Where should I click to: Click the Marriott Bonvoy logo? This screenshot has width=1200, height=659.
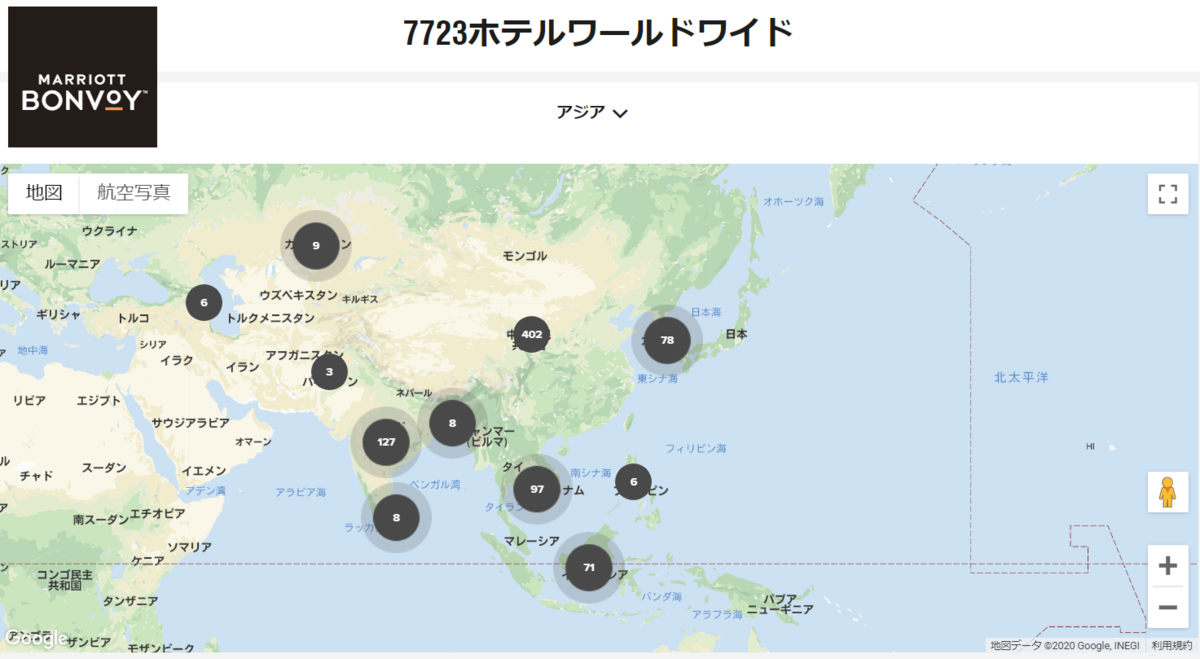click(x=83, y=77)
